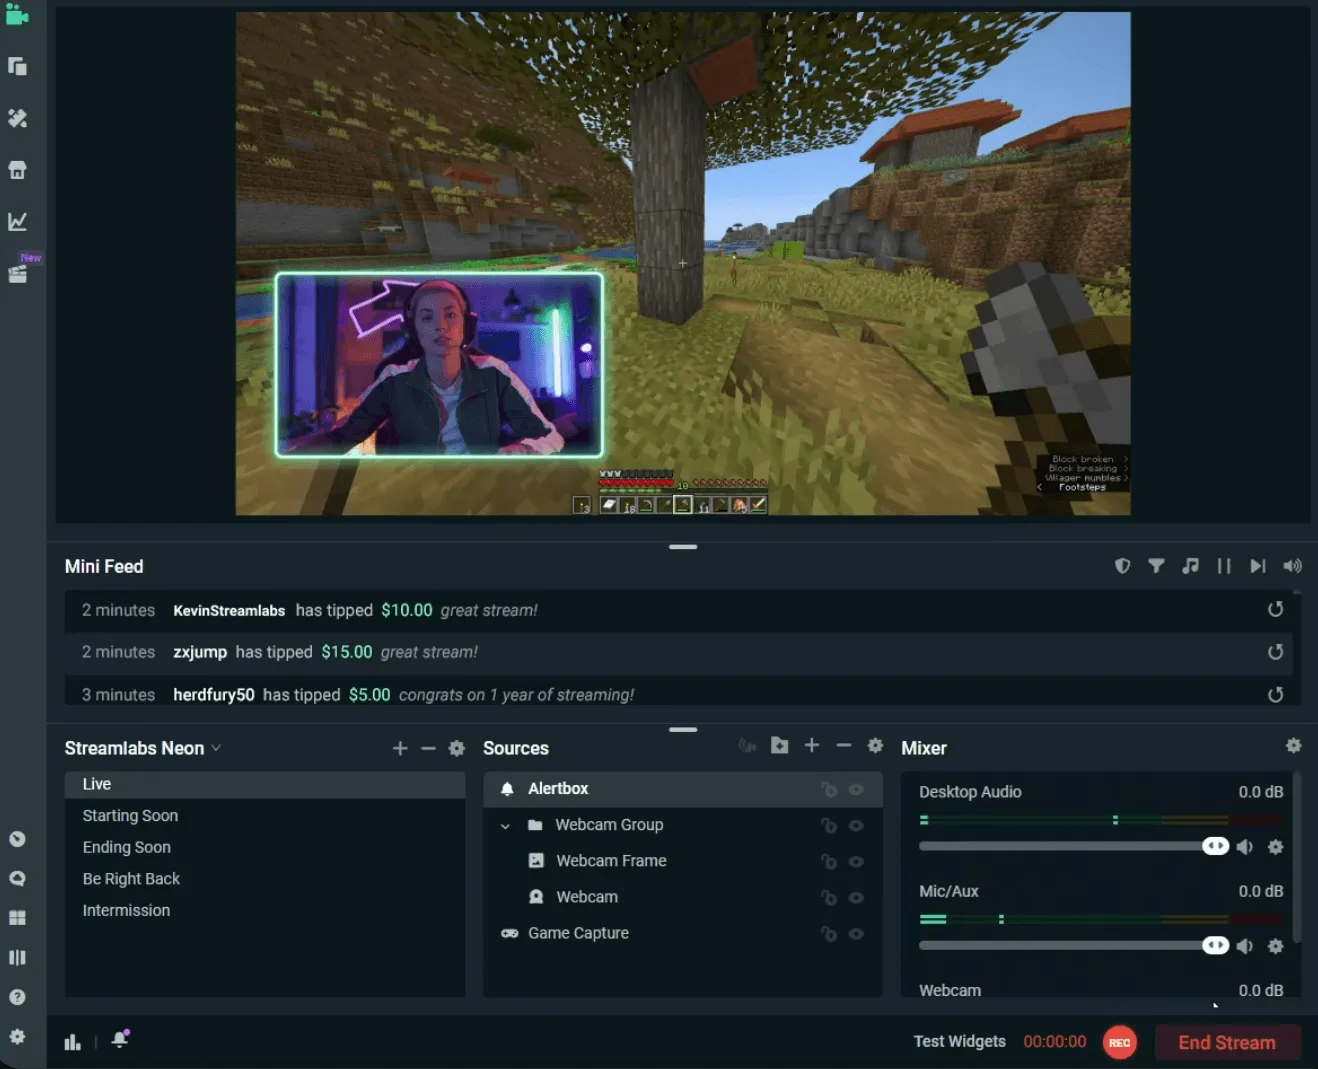Select the Live scene
This screenshot has width=1318, height=1069.
265,784
